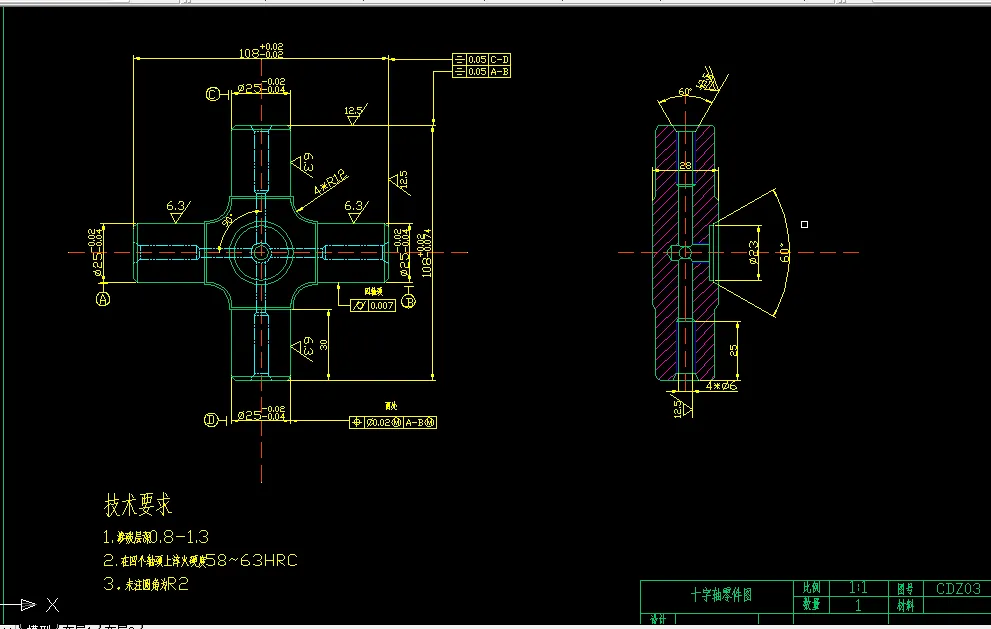
Task: Select the 4*ø6 hole callout
Action: [721, 386]
